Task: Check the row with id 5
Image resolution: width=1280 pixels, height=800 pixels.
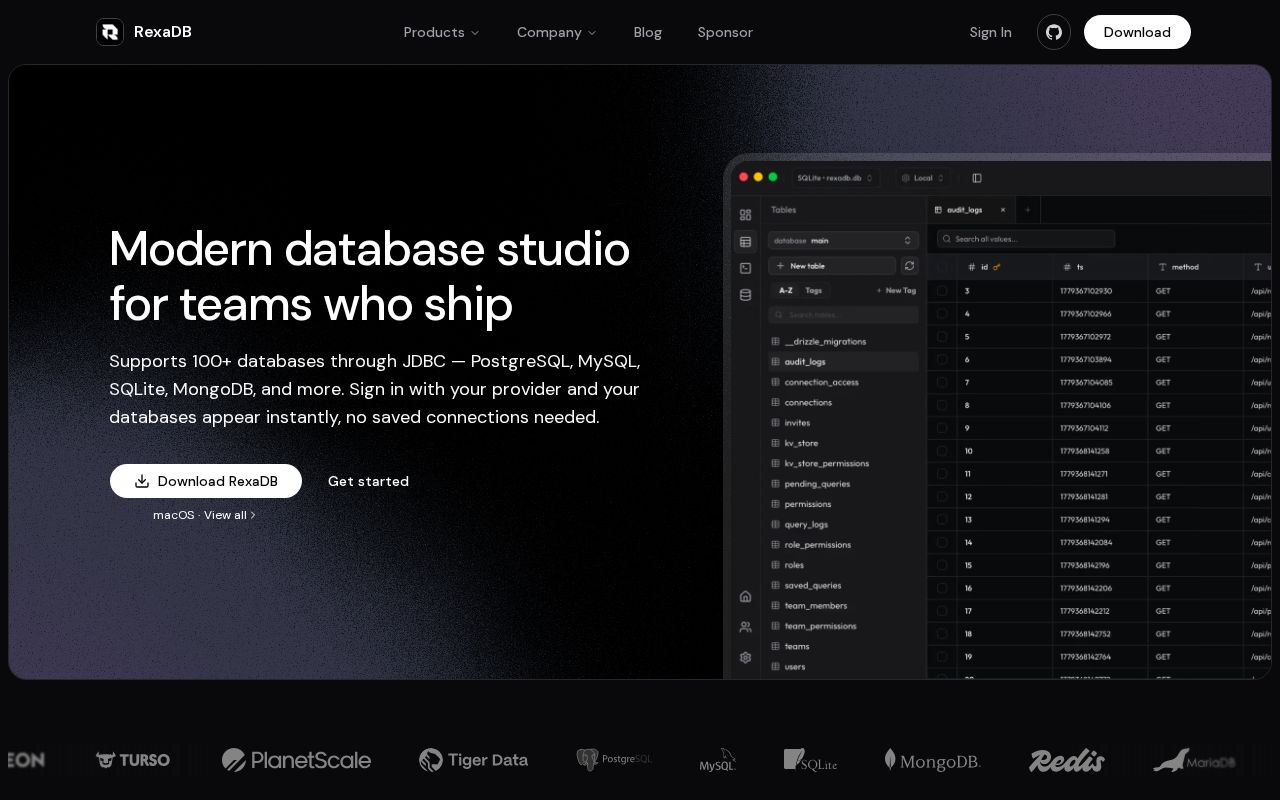Action: point(942,337)
